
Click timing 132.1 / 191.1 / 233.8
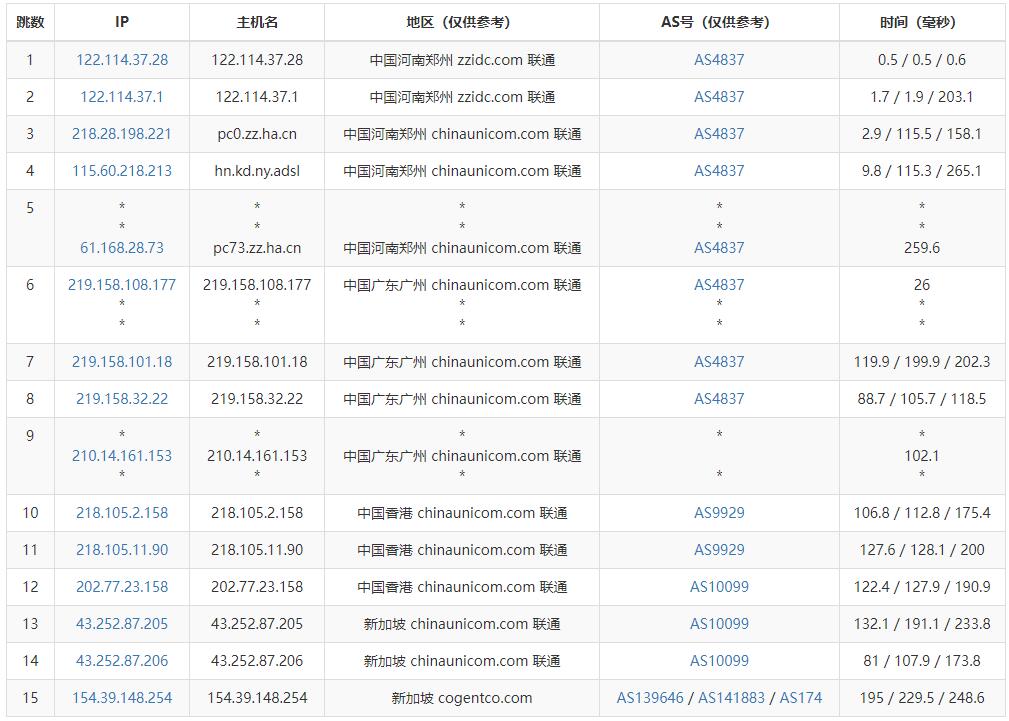pyautogui.click(x=921, y=624)
